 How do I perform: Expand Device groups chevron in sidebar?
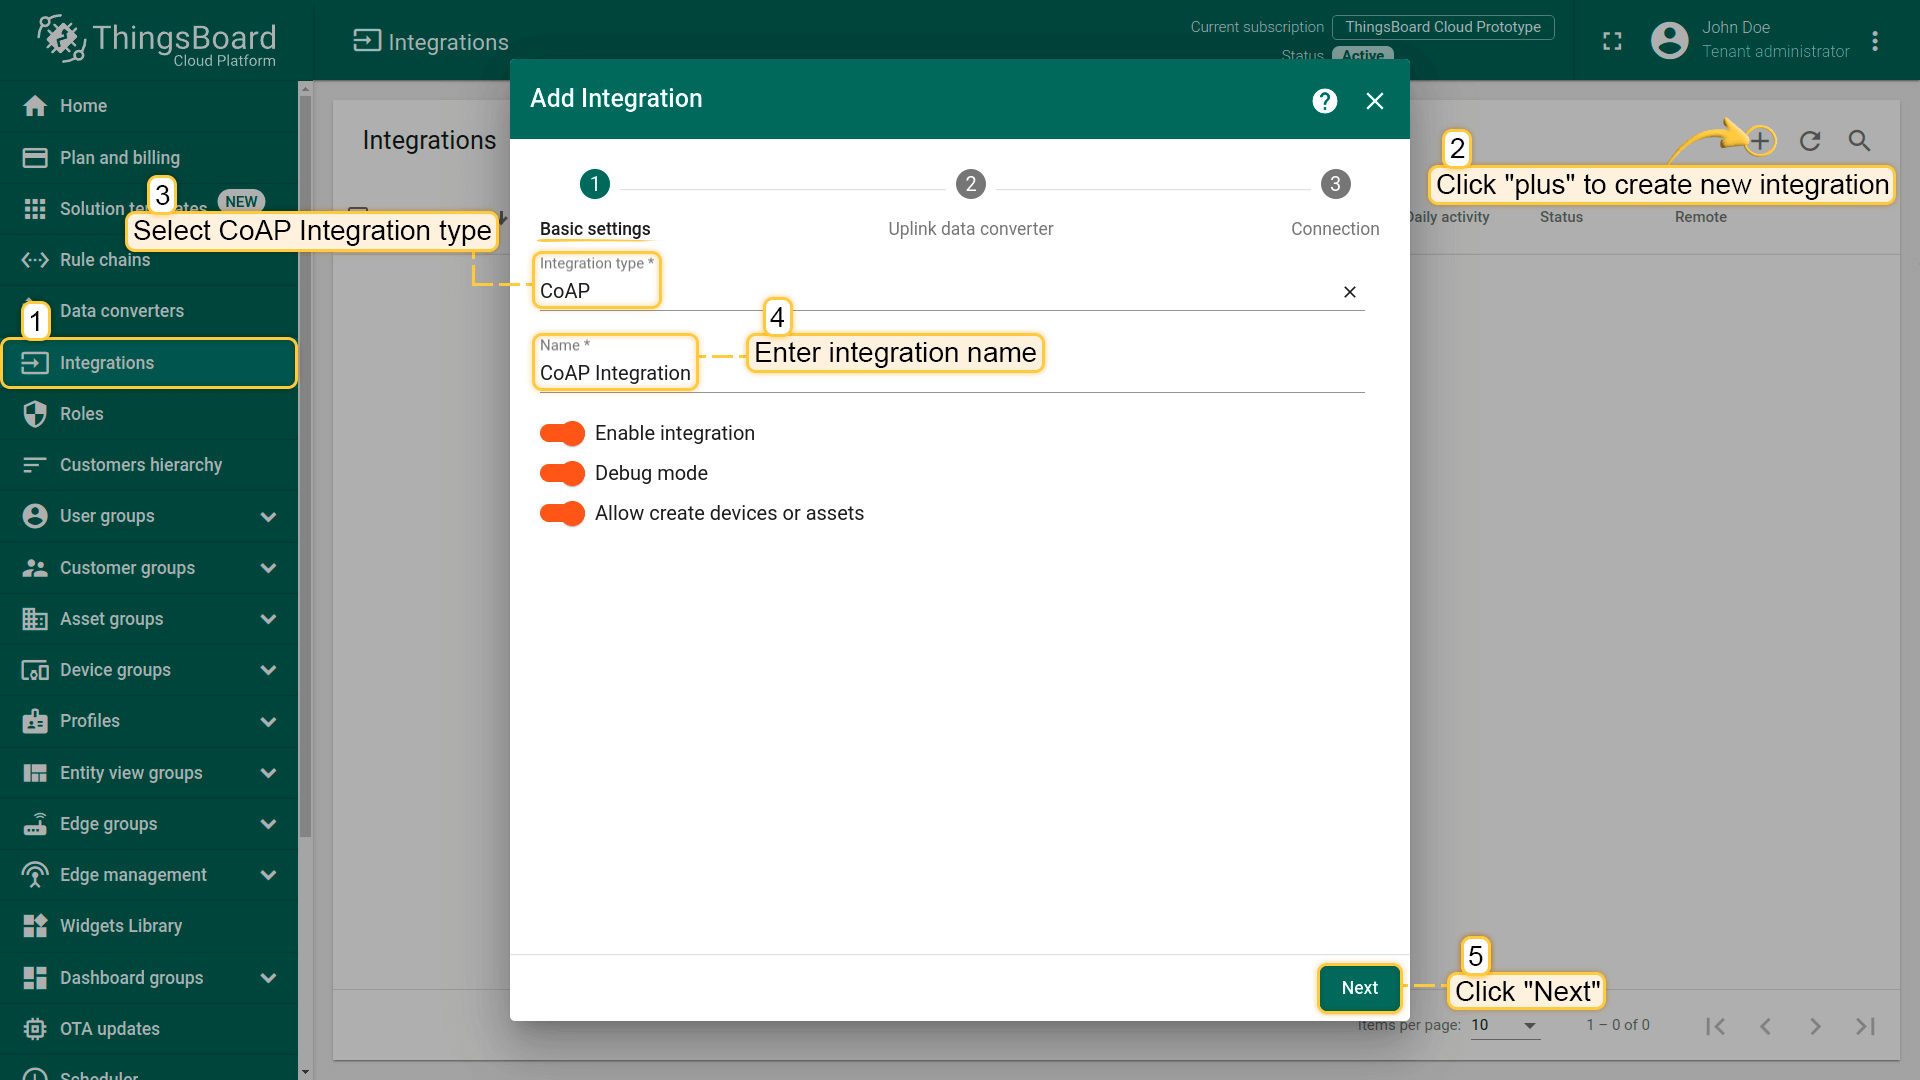268,670
